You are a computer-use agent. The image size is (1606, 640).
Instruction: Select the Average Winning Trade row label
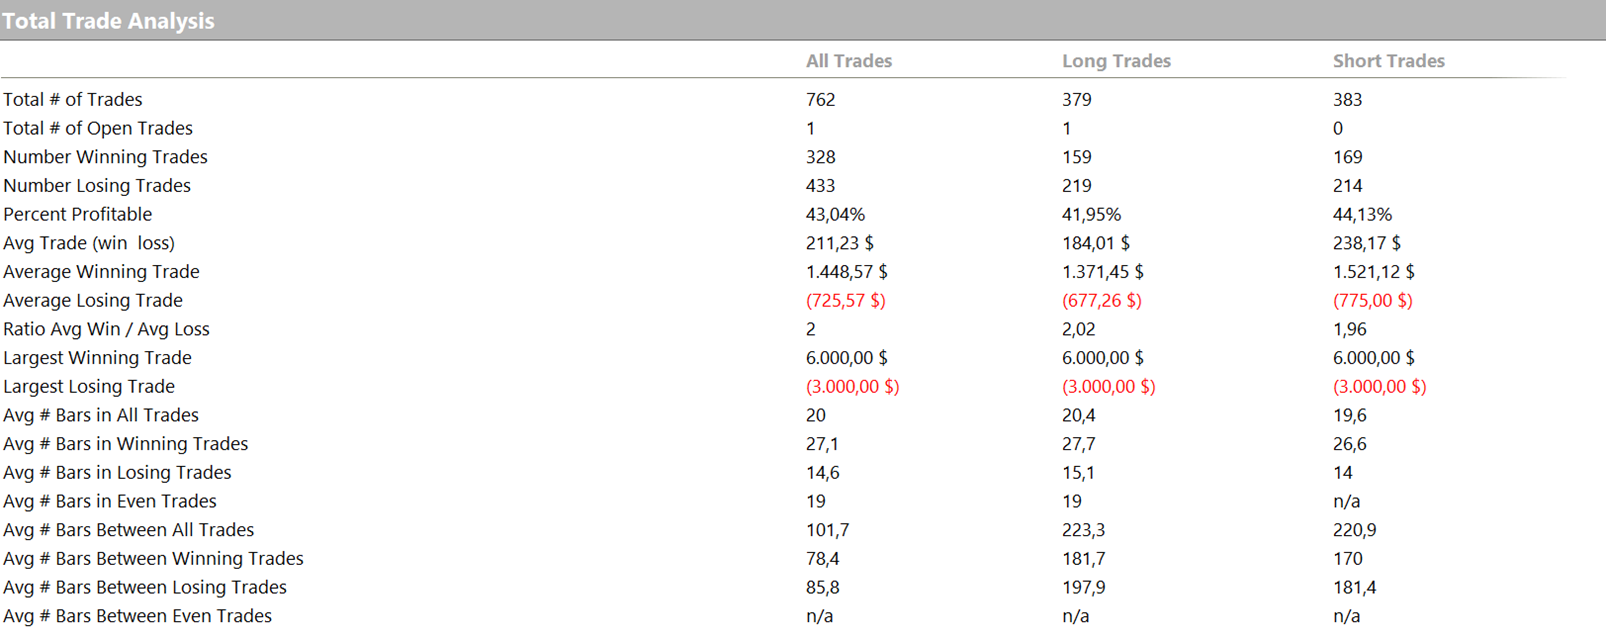(x=101, y=272)
